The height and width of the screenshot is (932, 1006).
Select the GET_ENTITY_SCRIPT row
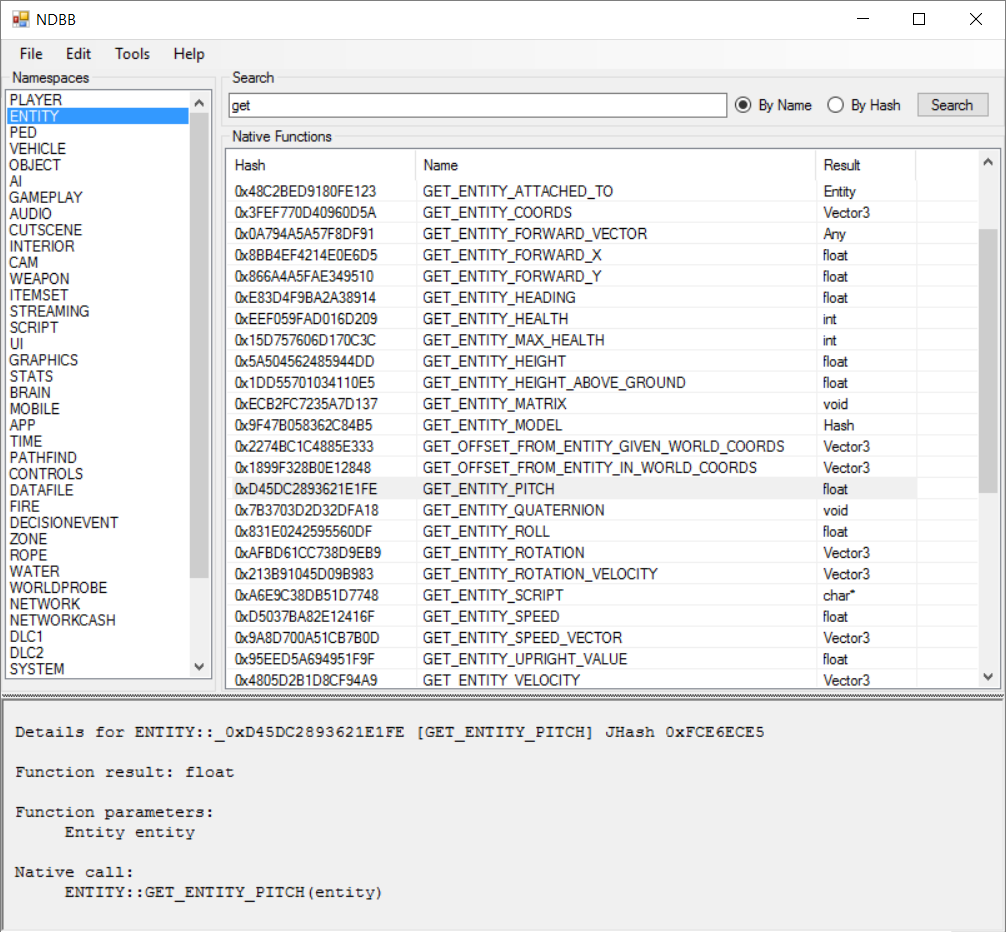(x=571, y=595)
